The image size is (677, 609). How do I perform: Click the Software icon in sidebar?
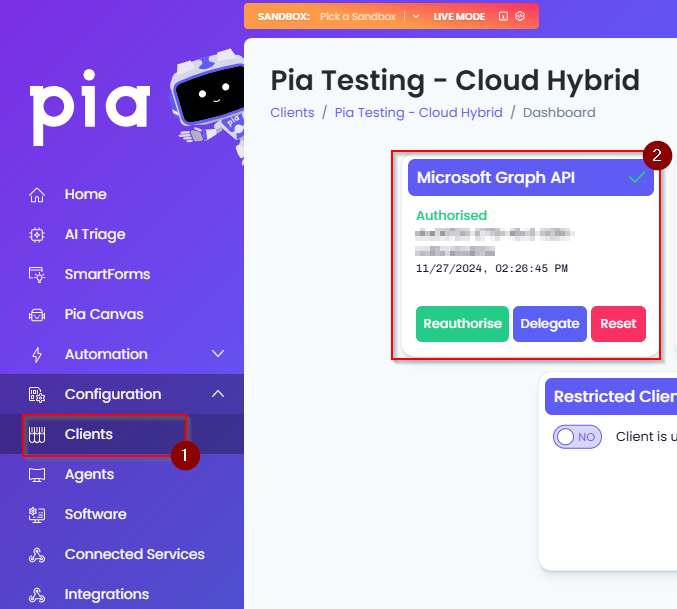coord(37,514)
